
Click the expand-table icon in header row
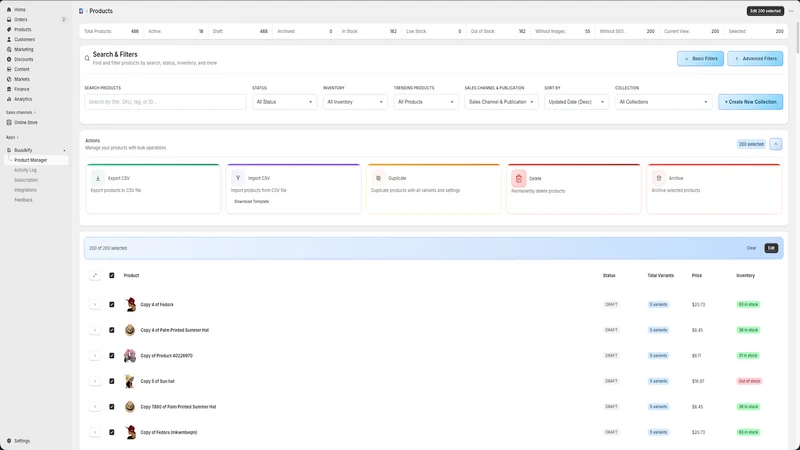[95, 276]
